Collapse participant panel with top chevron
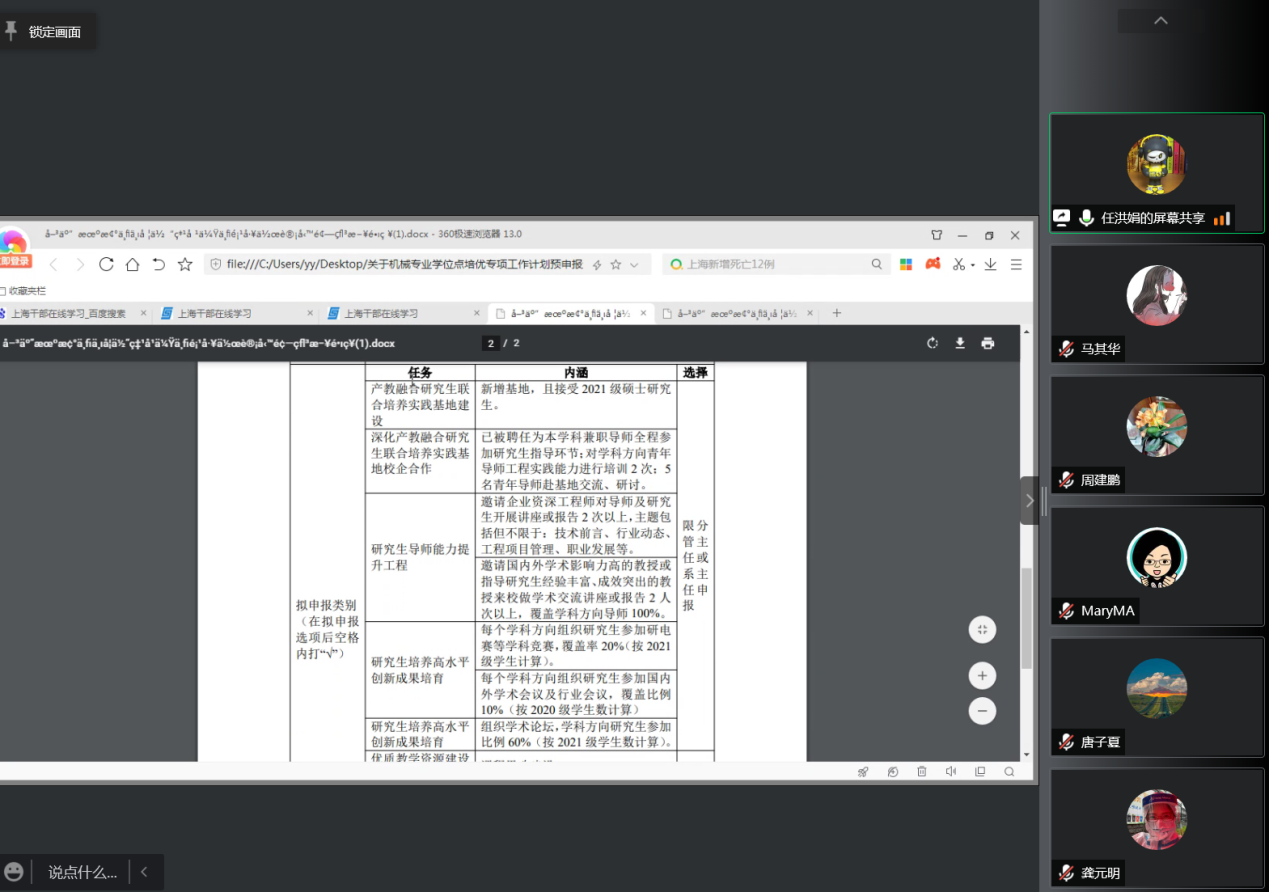Screen dimensions: 1269x892 pos(1160,21)
